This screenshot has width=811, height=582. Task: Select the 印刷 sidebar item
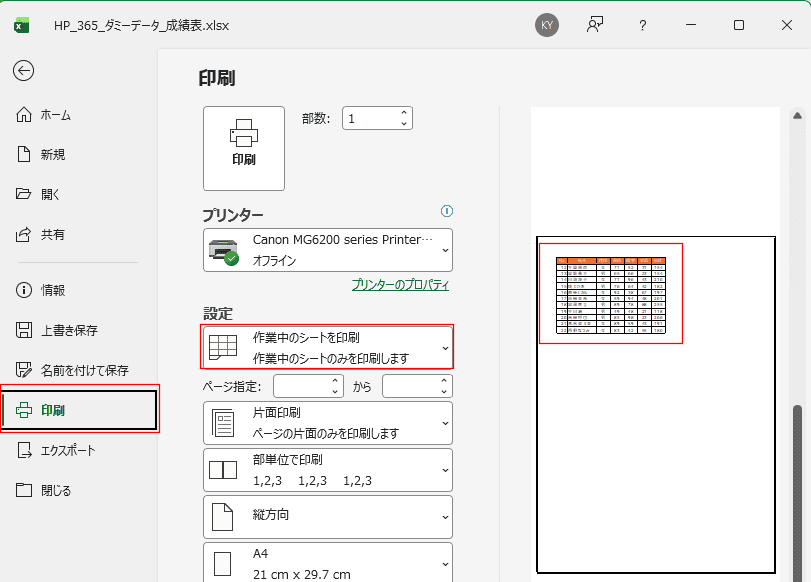point(80,410)
